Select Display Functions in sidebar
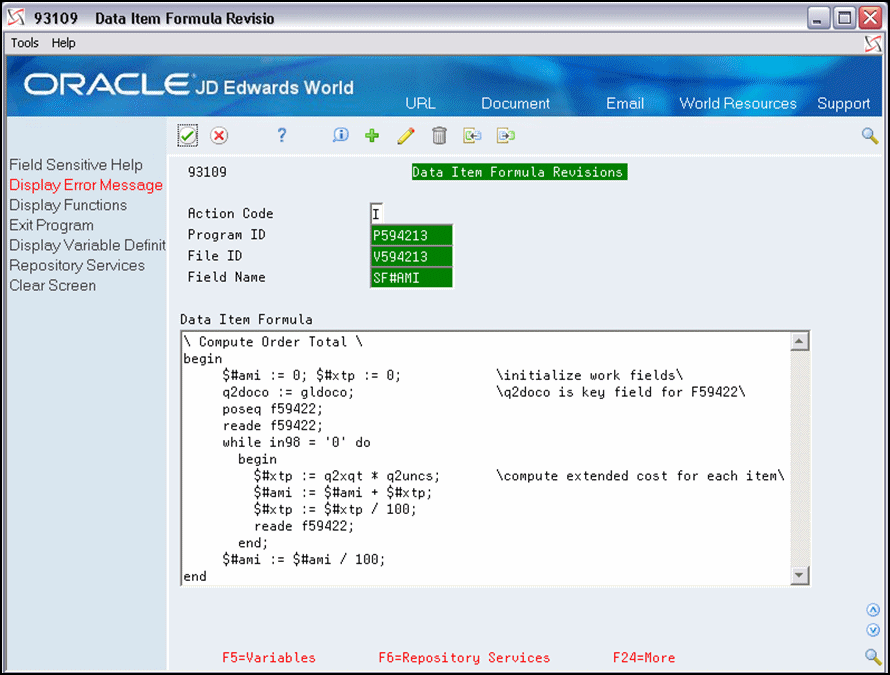 point(68,205)
